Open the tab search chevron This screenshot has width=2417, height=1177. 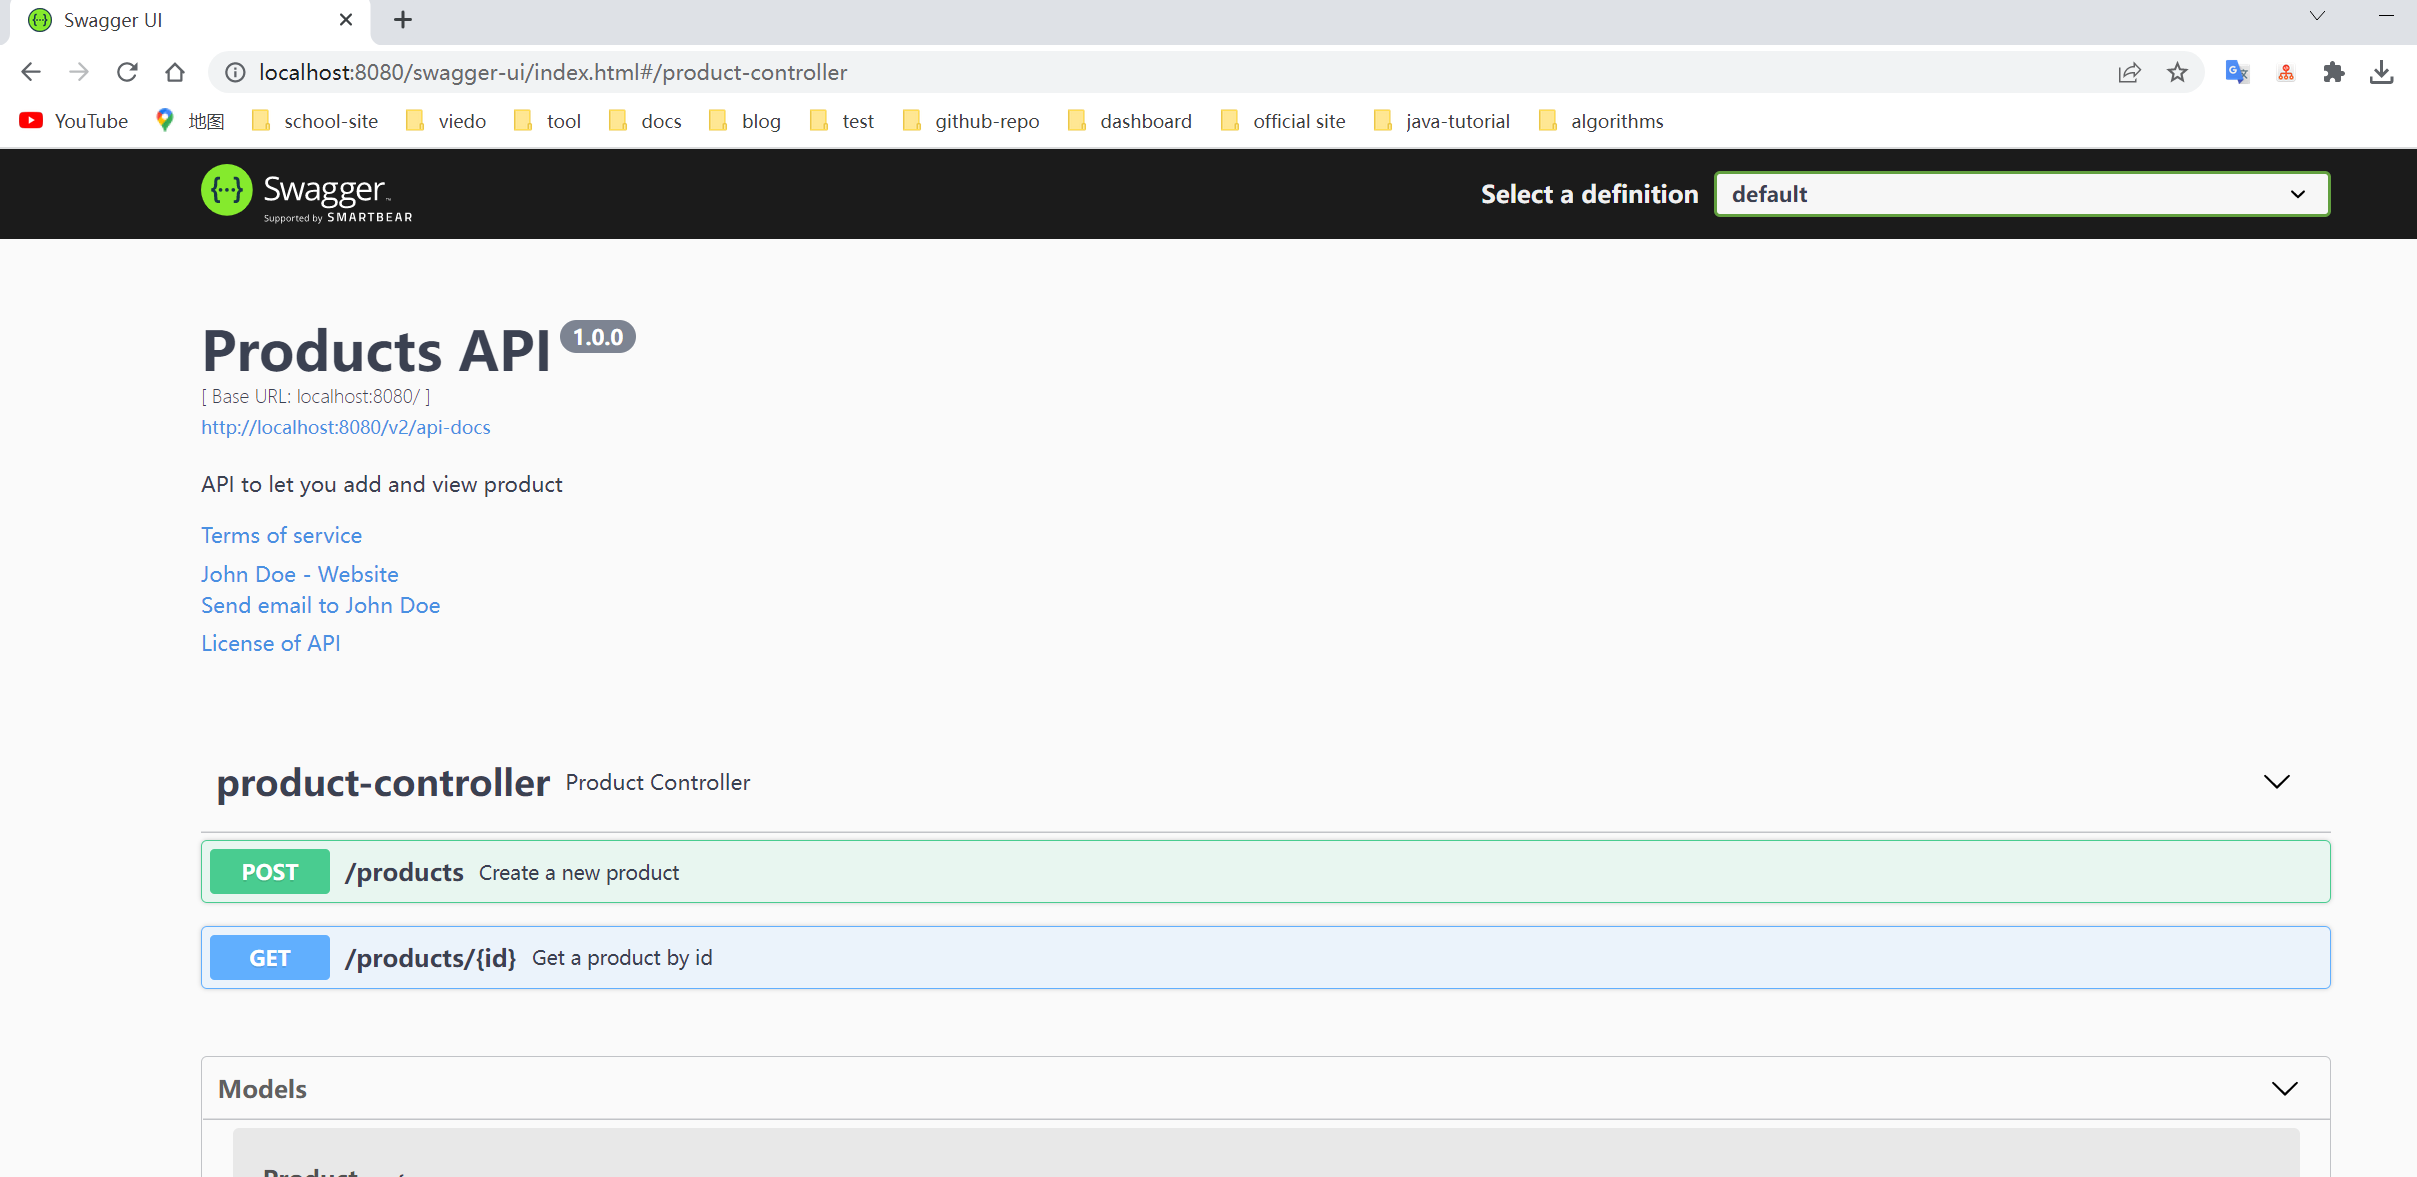(2317, 16)
